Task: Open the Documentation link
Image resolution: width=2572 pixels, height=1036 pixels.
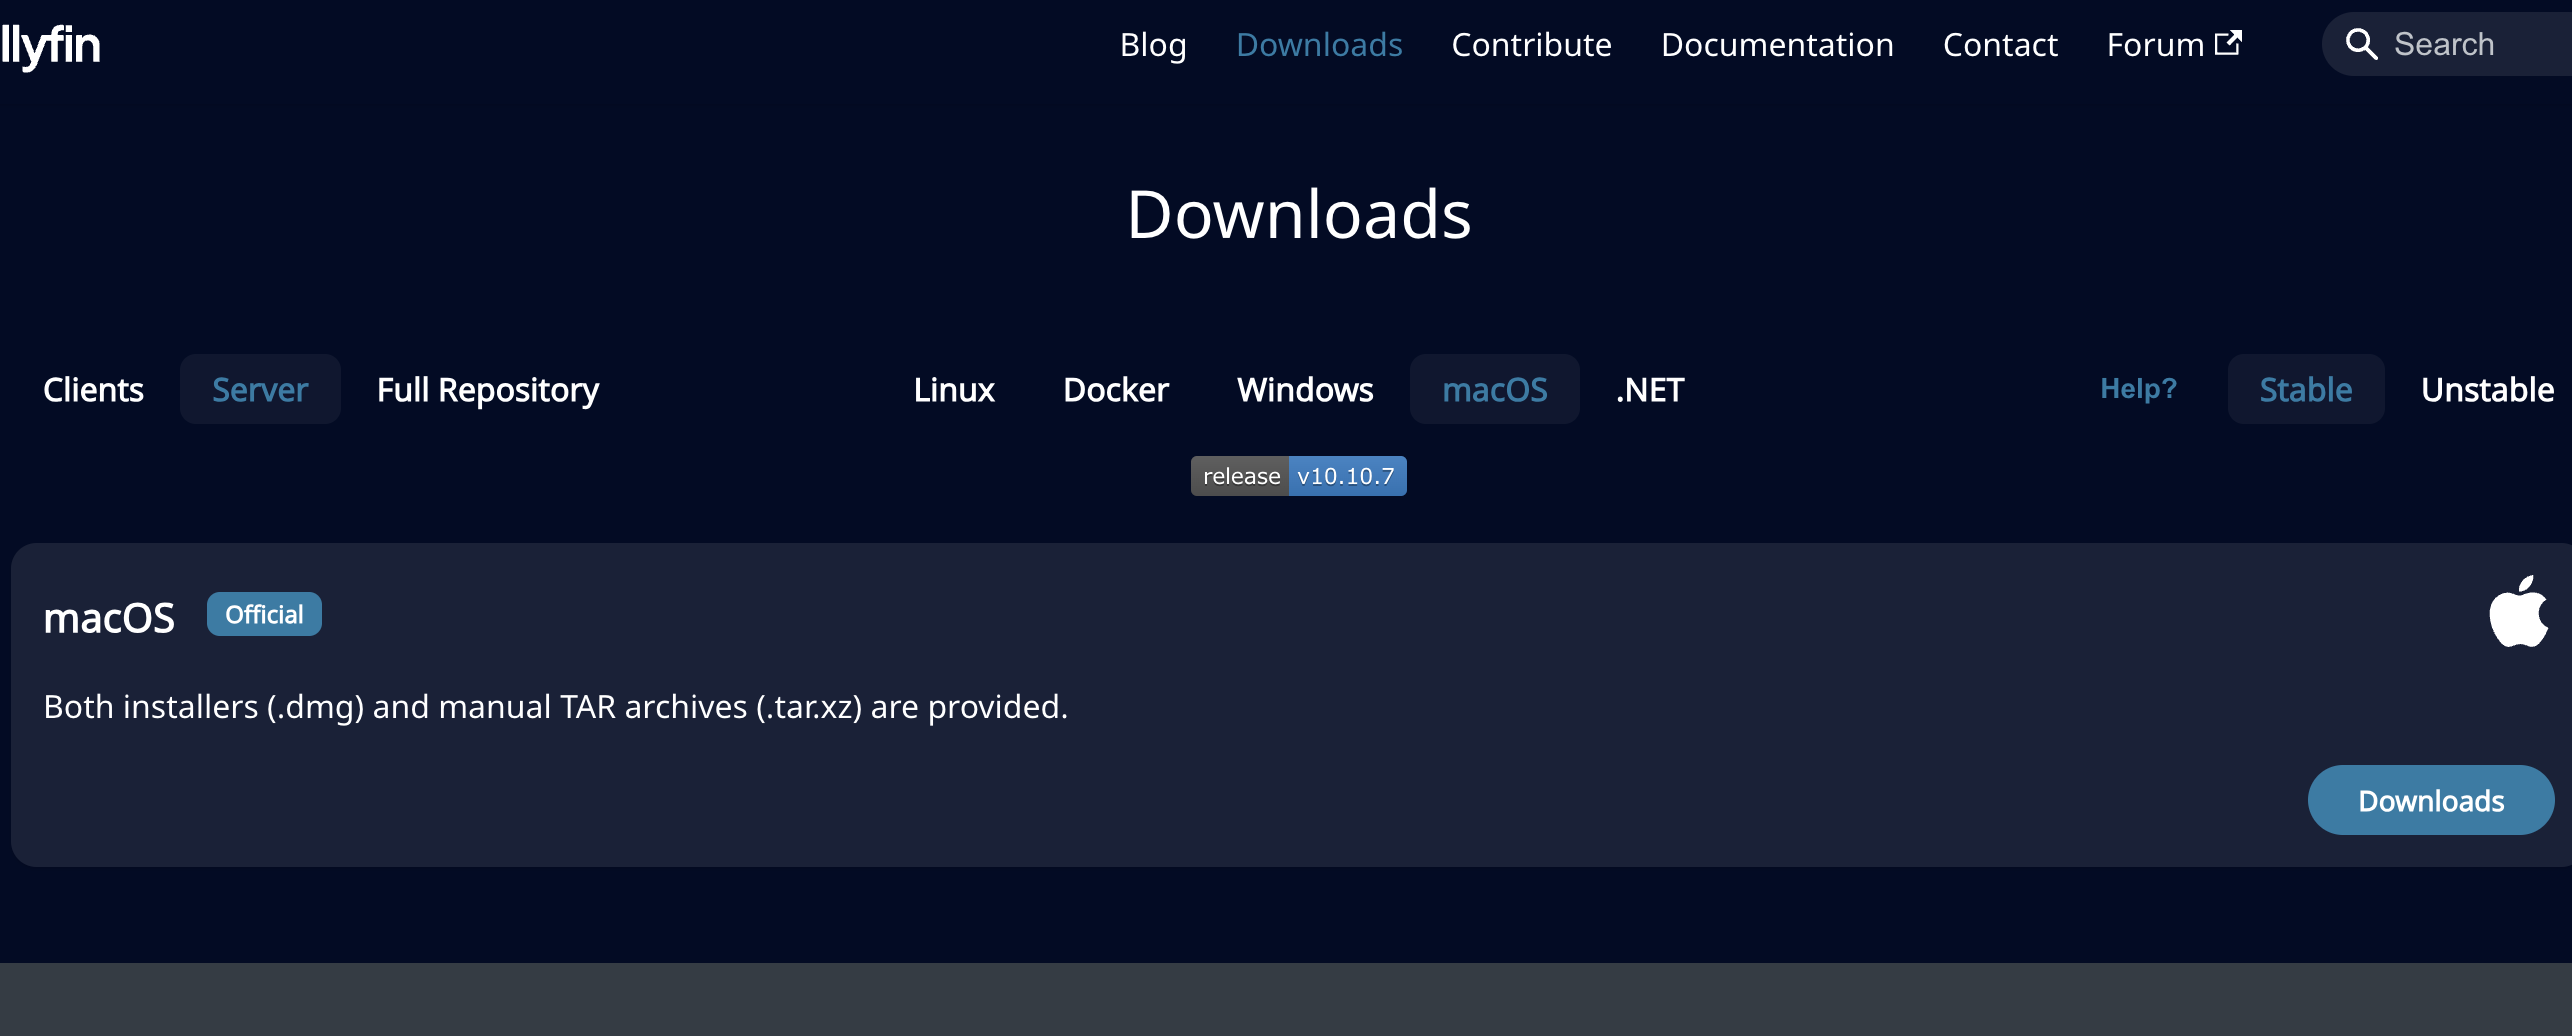Action: click(1777, 45)
